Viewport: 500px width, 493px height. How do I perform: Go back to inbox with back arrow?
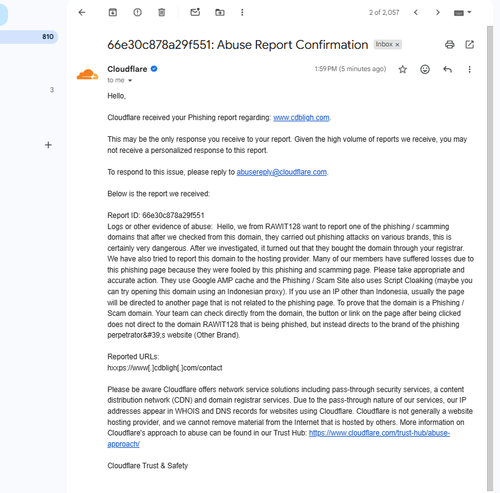(x=82, y=13)
